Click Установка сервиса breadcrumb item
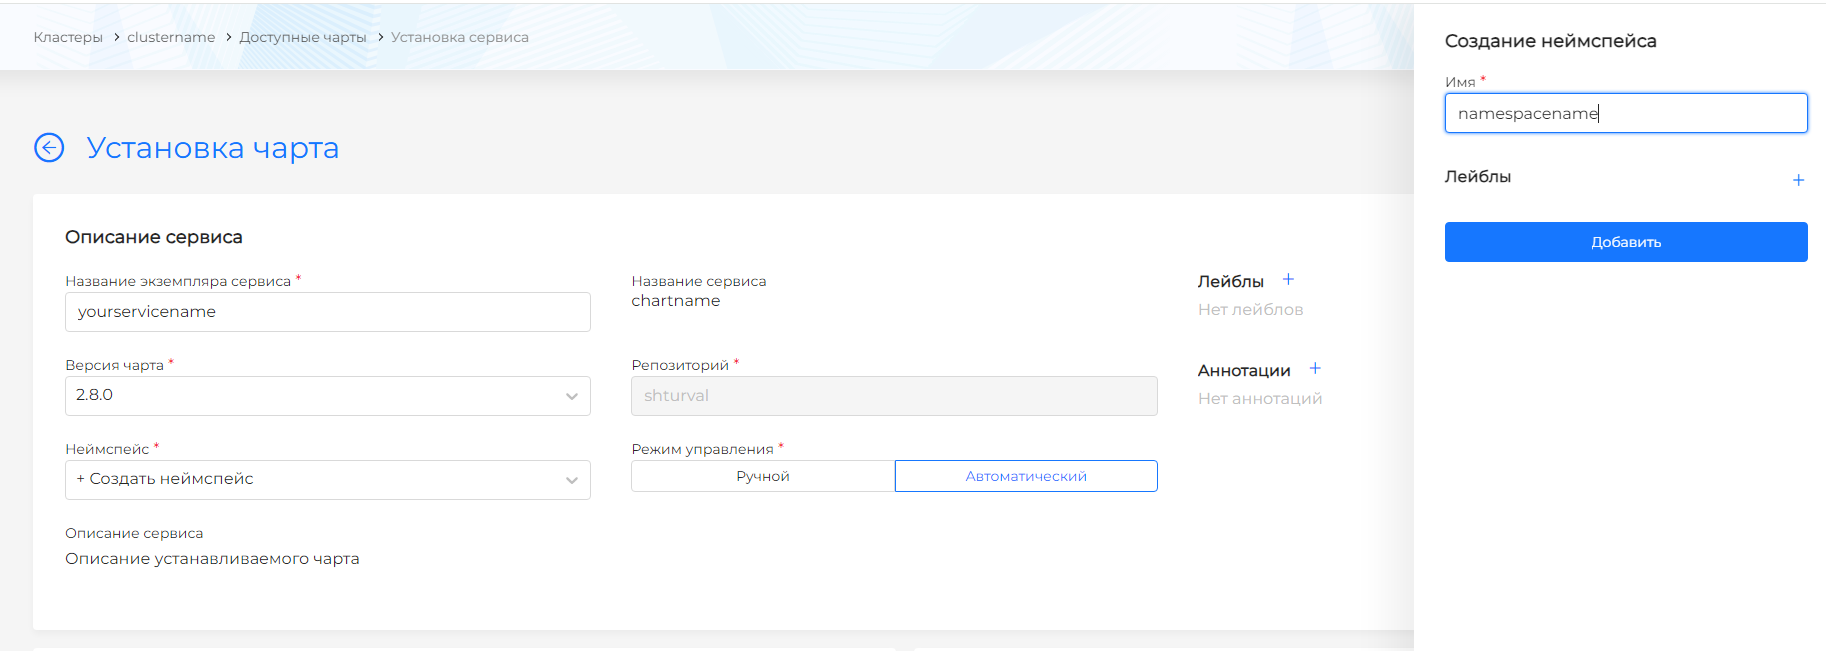This screenshot has height=651, width=1826. click(459, 37)
